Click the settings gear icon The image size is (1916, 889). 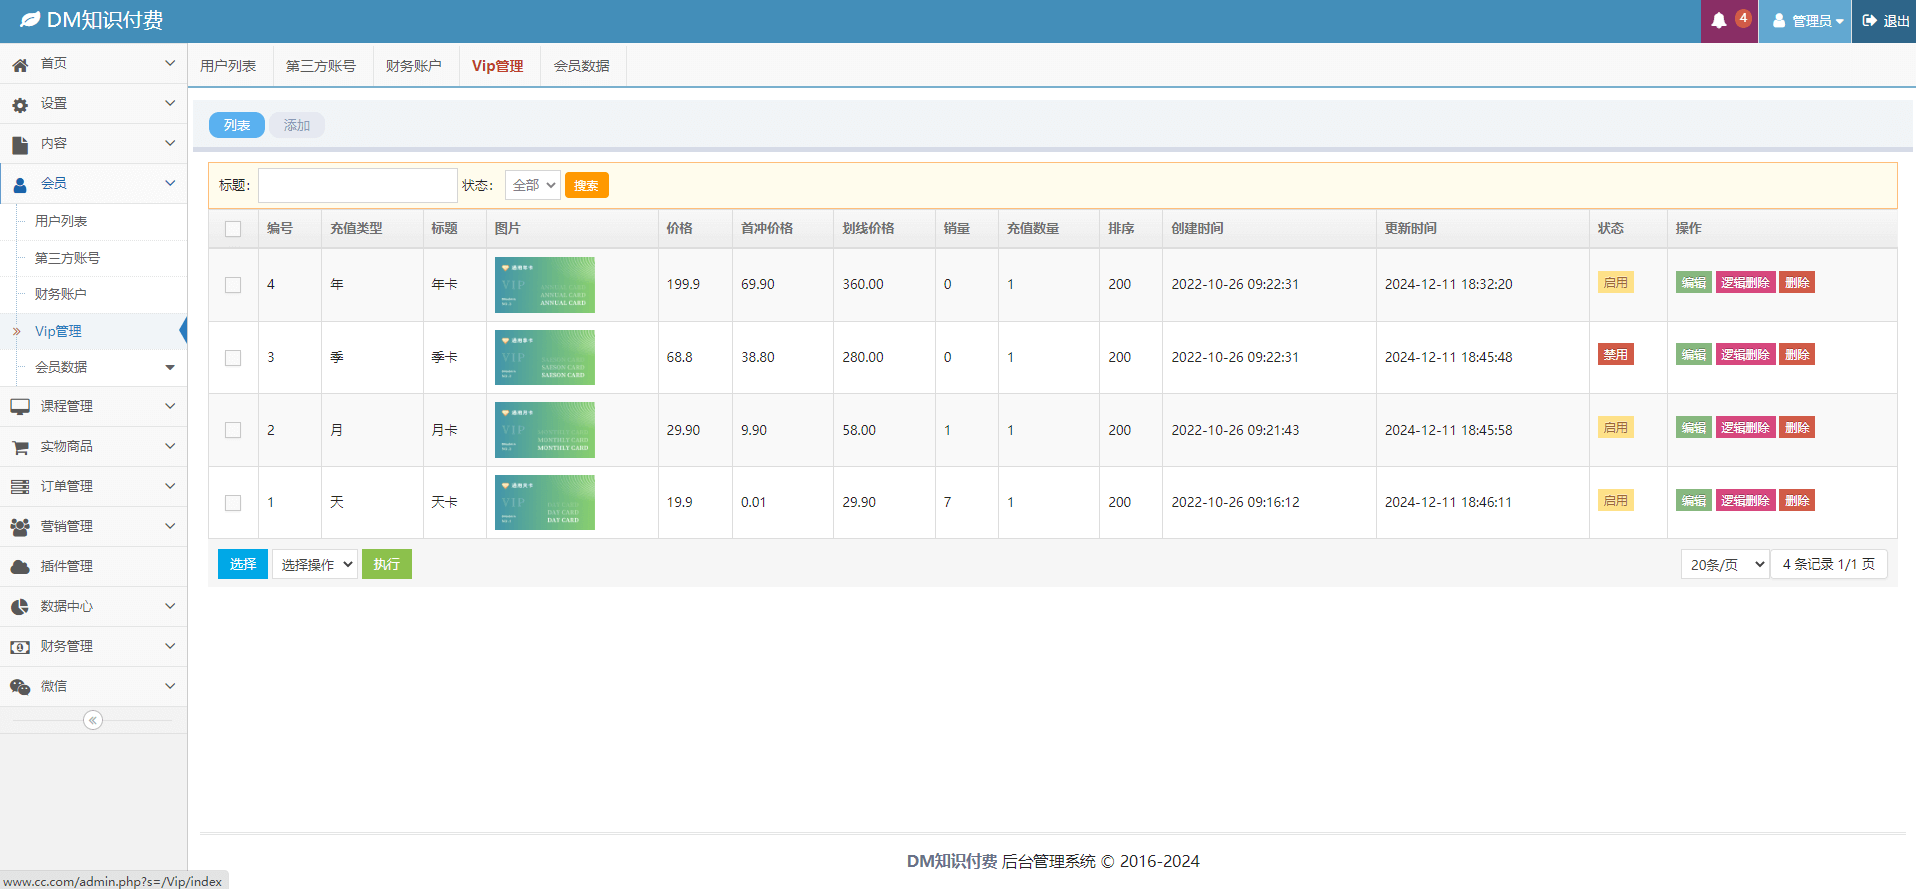click(x=20, y=104)
